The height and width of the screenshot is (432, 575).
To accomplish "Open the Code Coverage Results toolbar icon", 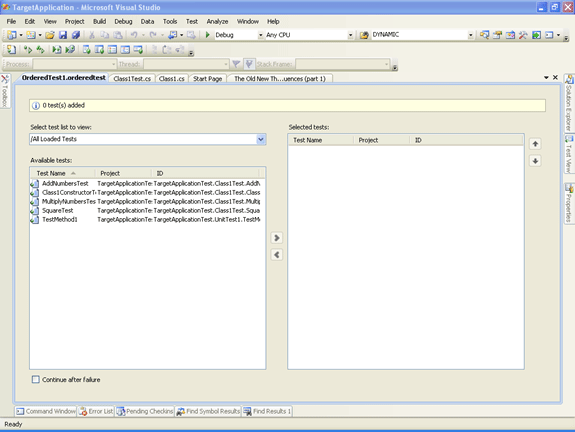I will pyautogui.click(x=125, y=50).
